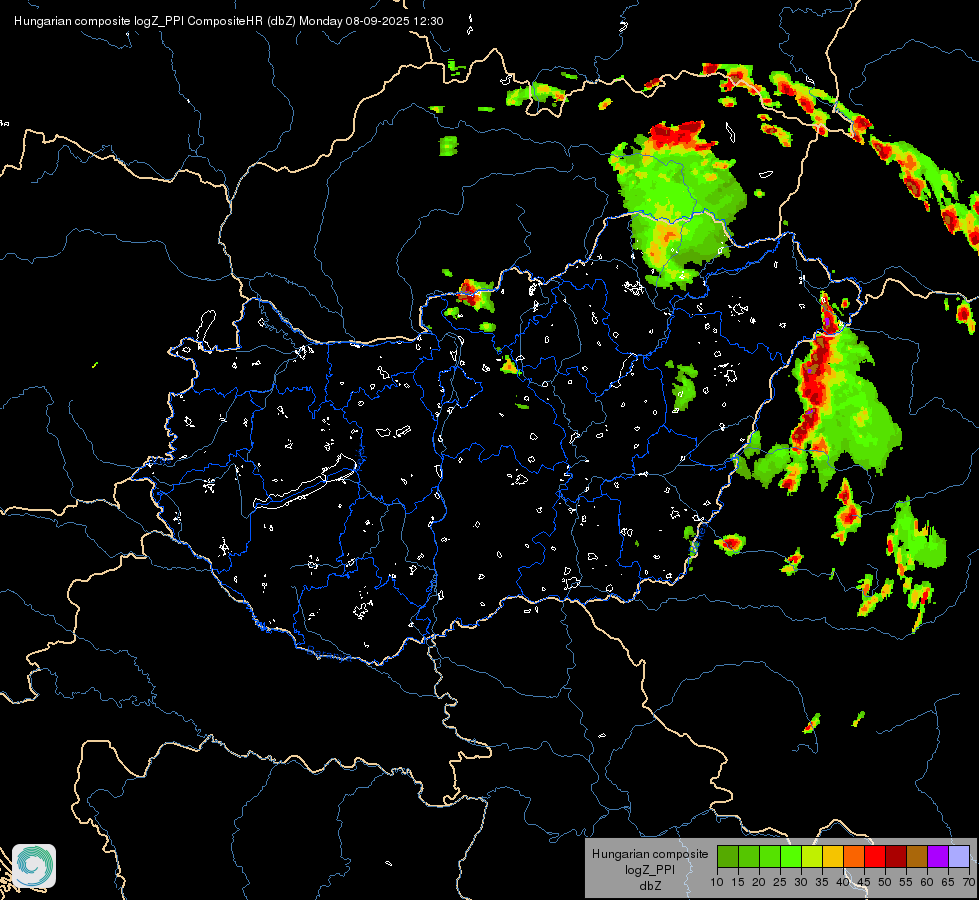
Task: Click the legend scale value '70'
Action: pos(969,882)
